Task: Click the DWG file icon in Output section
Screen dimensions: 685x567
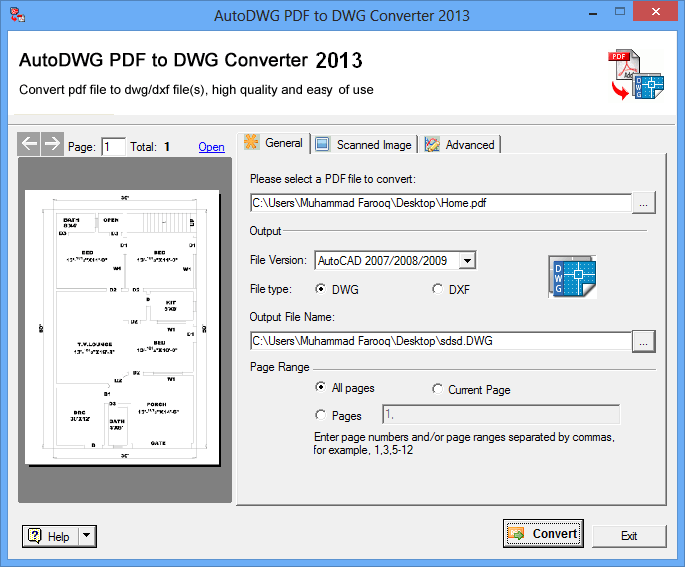Action: tap(572, 277)
